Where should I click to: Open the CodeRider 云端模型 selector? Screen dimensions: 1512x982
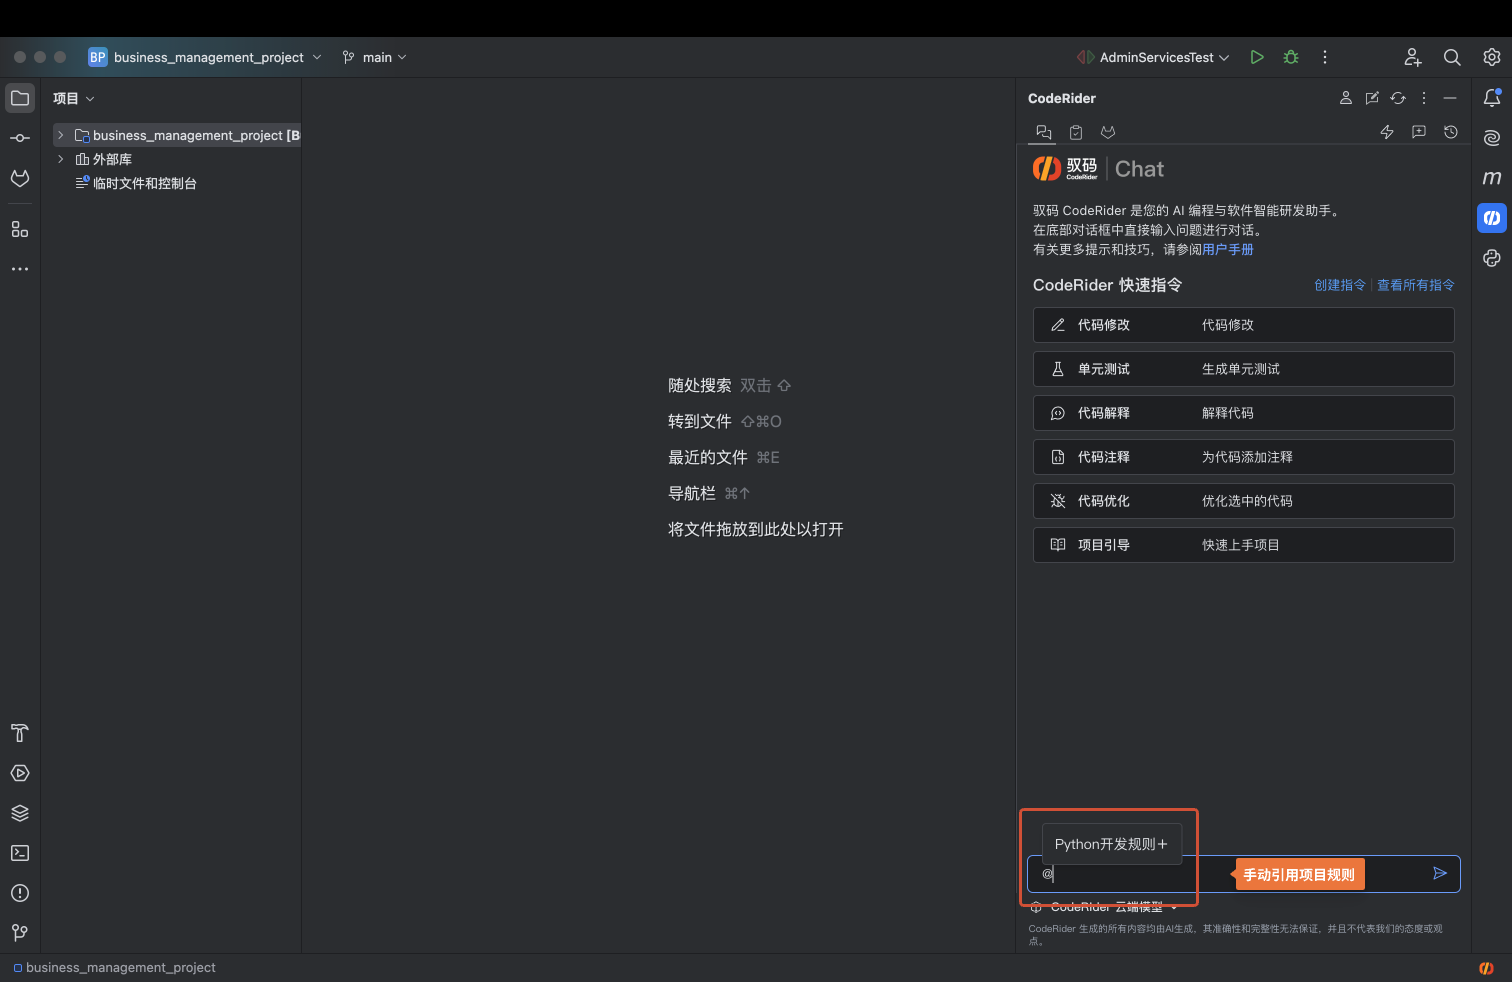pyautogui.click(x=1106, y=907)
